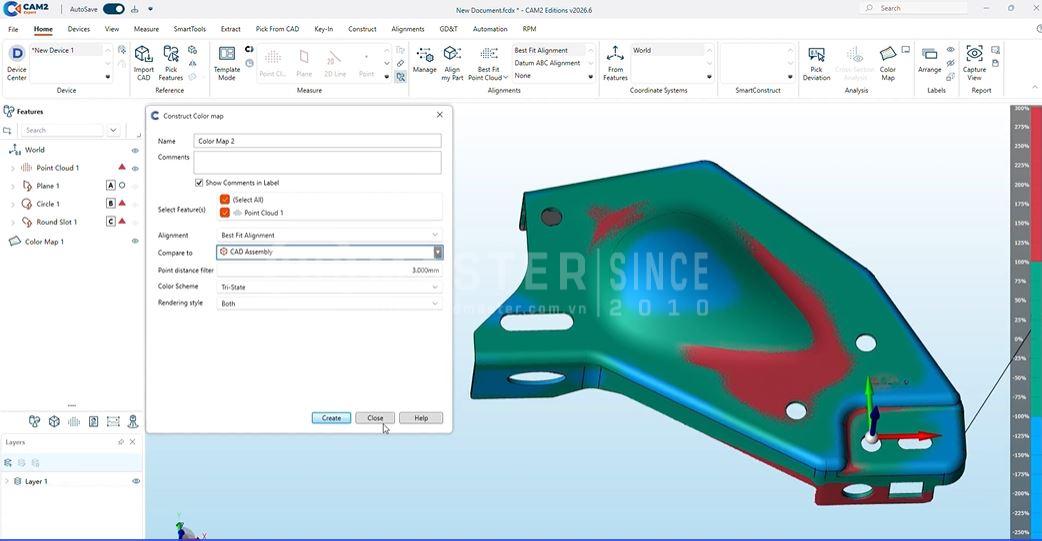Click the Help button in dialog
This screenshot has height=541, width=1042.
click(421, 418)
